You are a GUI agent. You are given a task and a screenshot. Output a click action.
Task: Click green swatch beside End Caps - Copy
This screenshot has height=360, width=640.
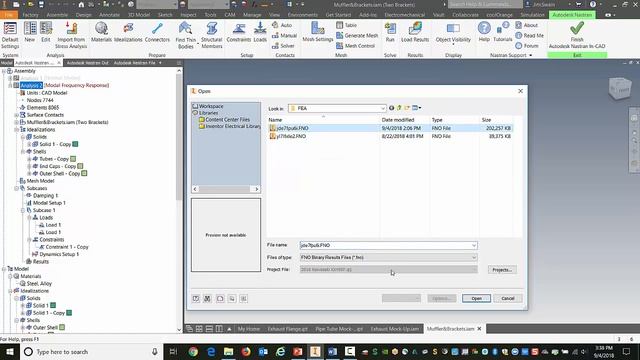click(x=80, y=166)
